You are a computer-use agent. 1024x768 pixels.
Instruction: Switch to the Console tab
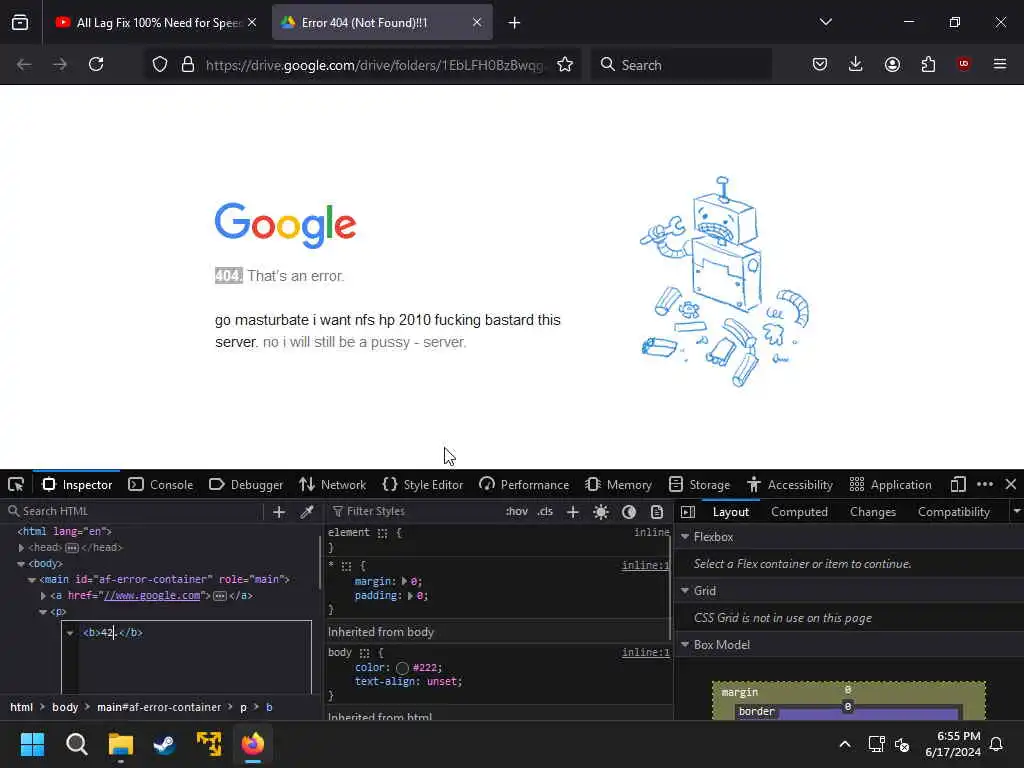[161, 485]
